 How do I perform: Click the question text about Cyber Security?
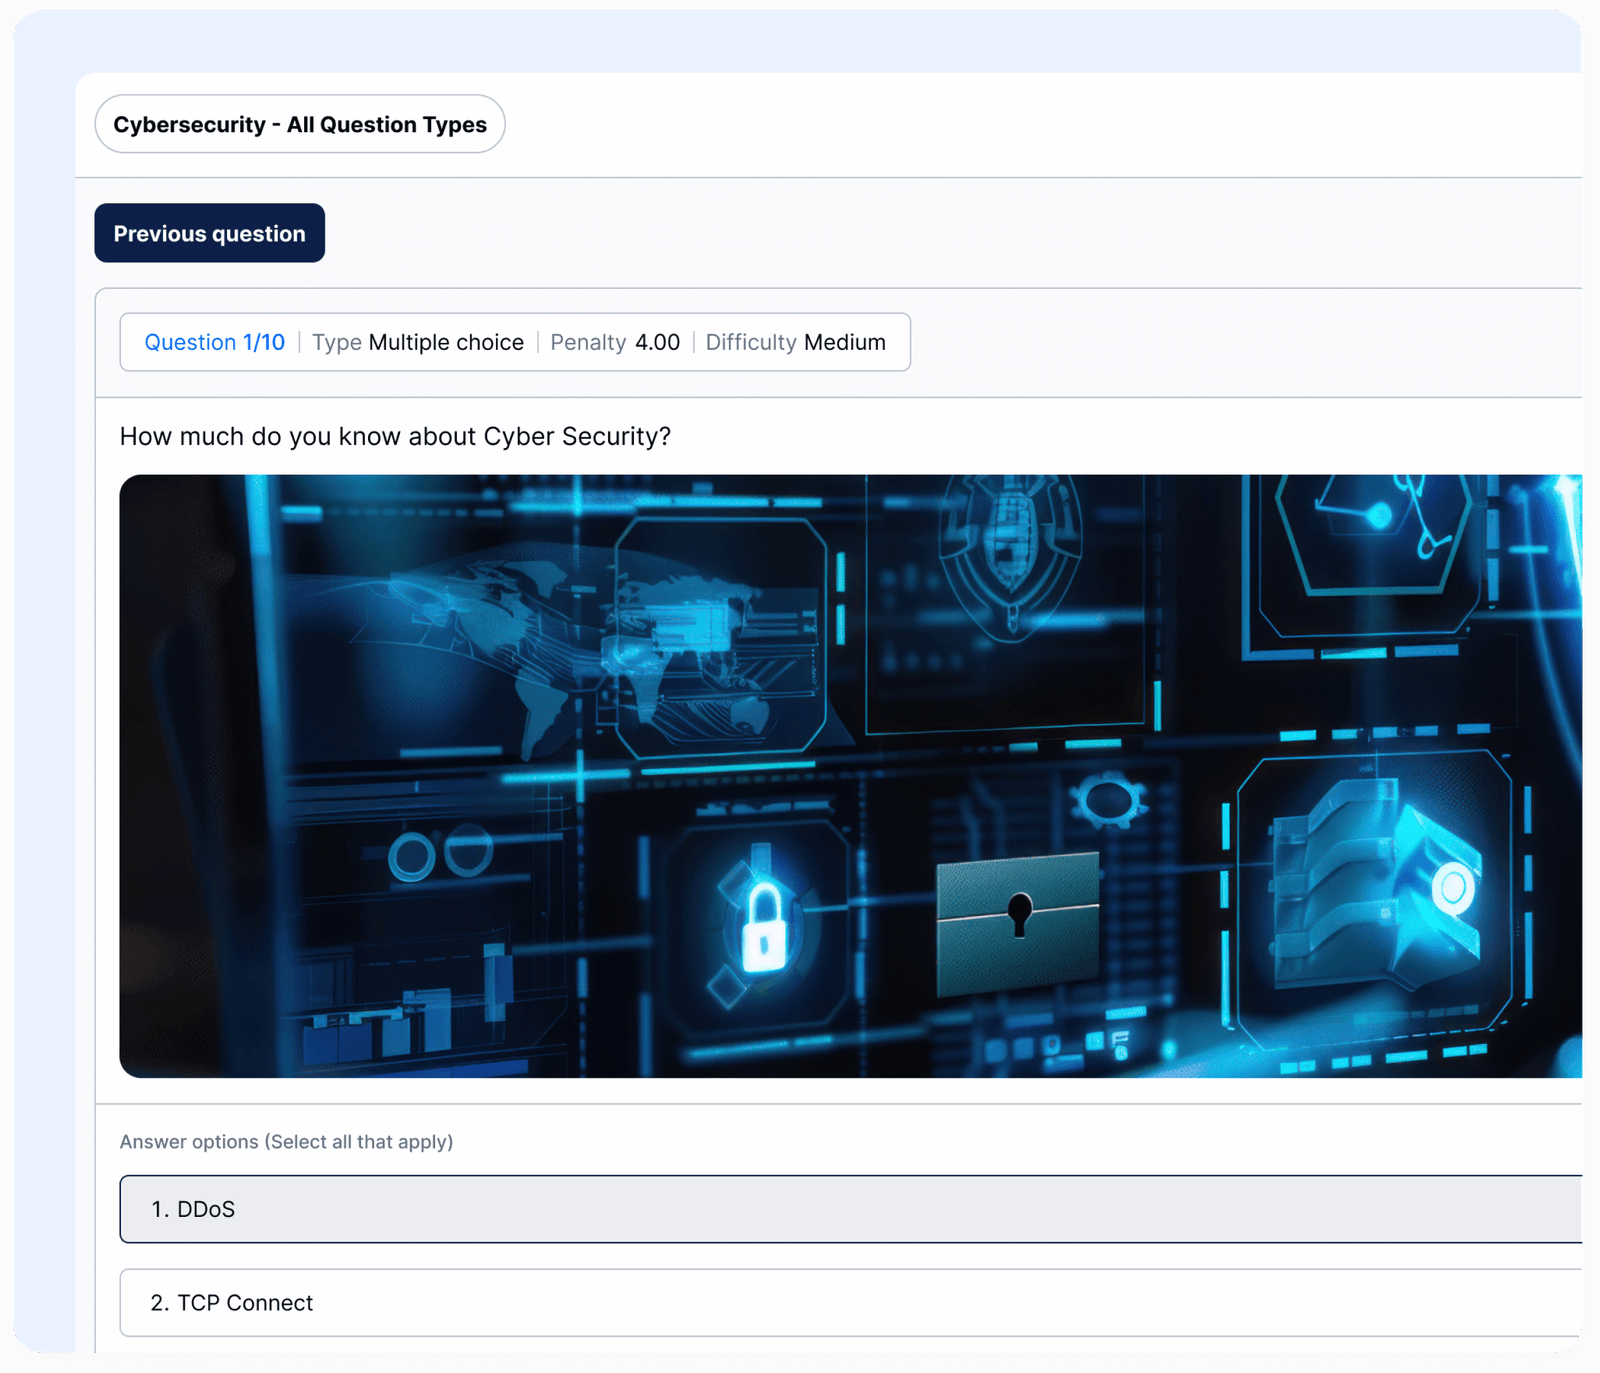coord(395,436)
